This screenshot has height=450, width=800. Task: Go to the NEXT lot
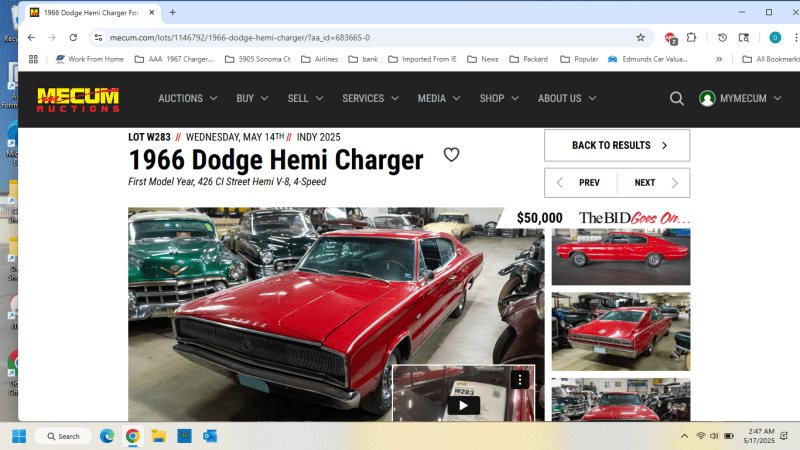[653, 183]
